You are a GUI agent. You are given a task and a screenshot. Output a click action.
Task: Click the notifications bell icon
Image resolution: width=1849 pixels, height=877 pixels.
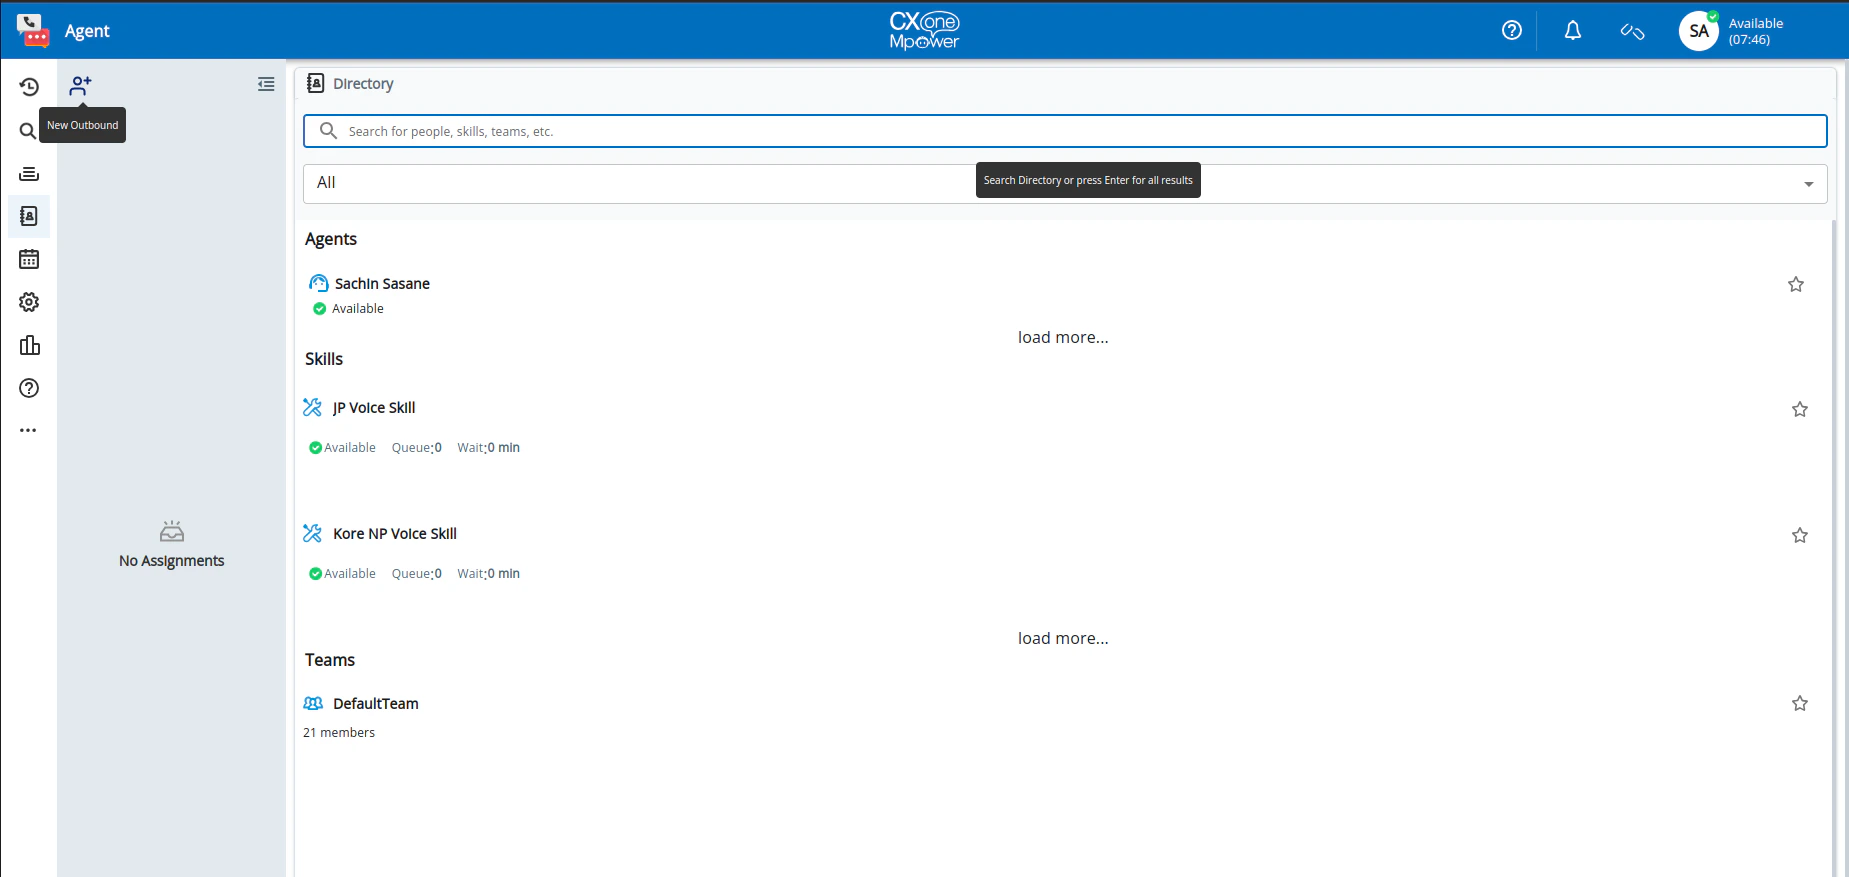[x=1573, y=31]
